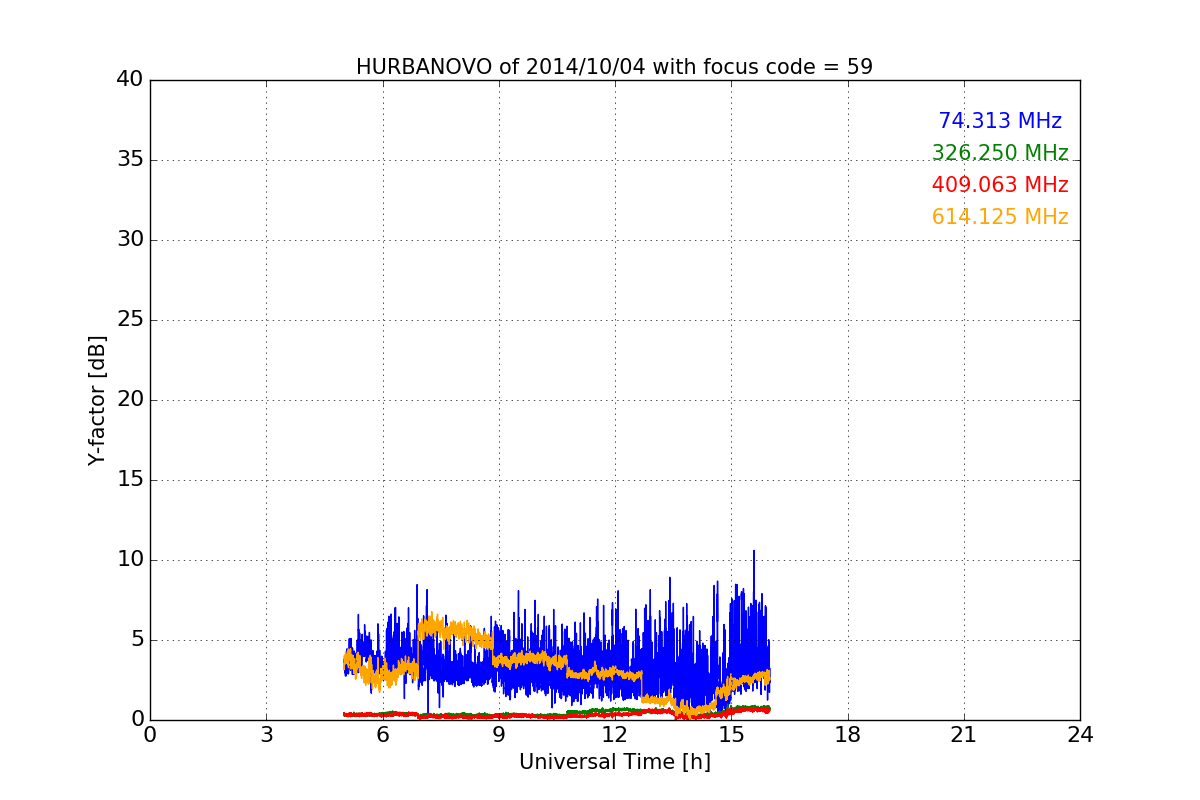Click y-axis tick label 40

[x=129, y=79]
